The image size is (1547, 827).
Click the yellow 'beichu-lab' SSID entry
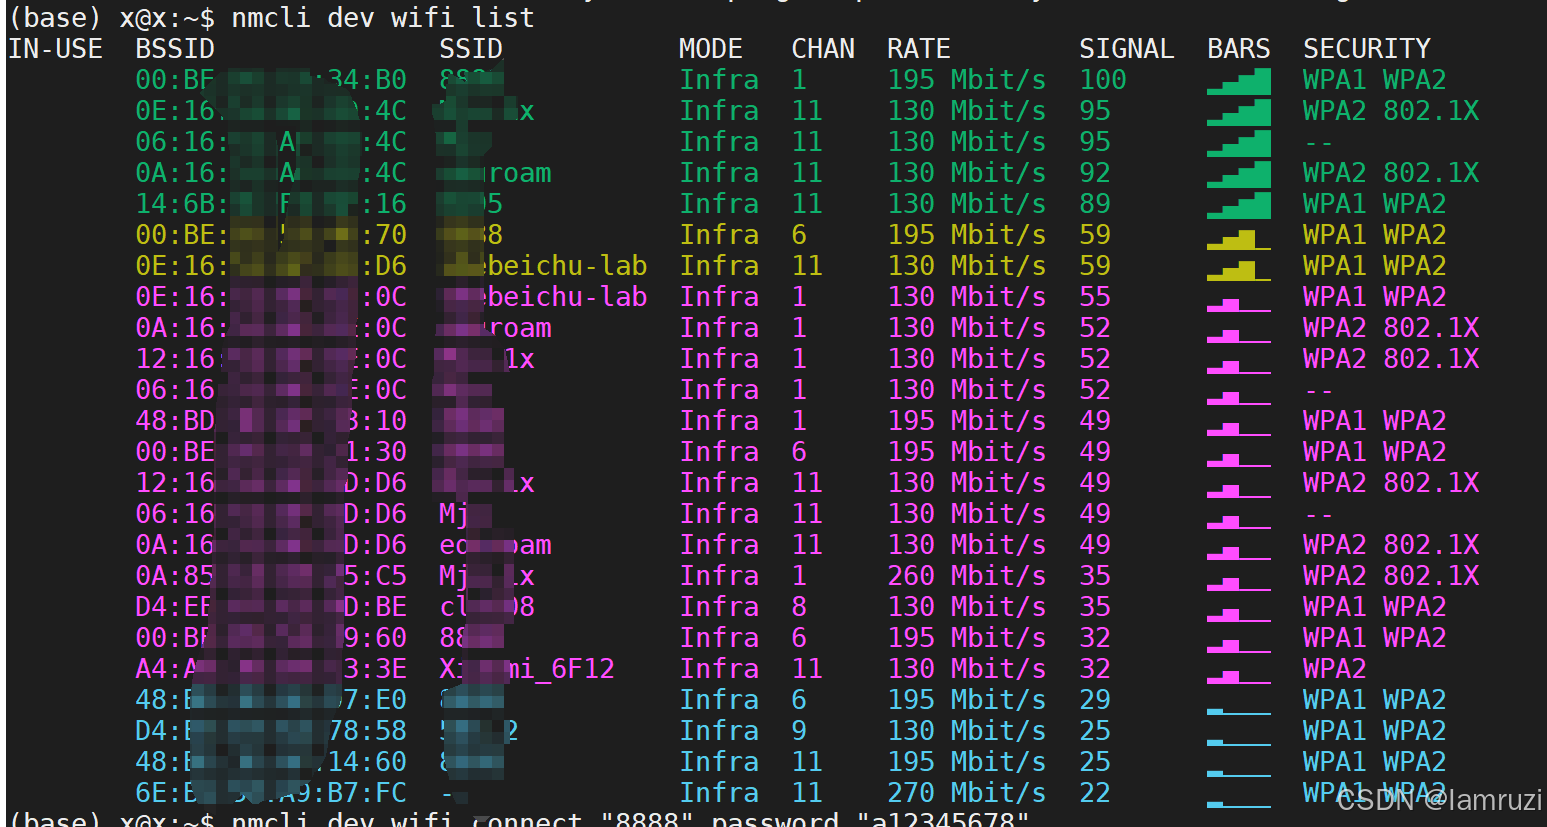pos(545,266)
